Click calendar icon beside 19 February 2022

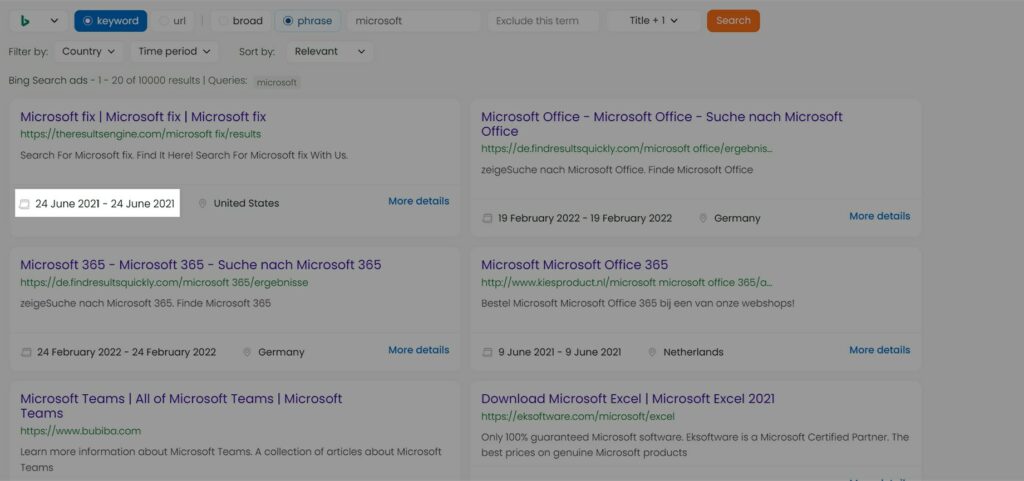(487, 218)
